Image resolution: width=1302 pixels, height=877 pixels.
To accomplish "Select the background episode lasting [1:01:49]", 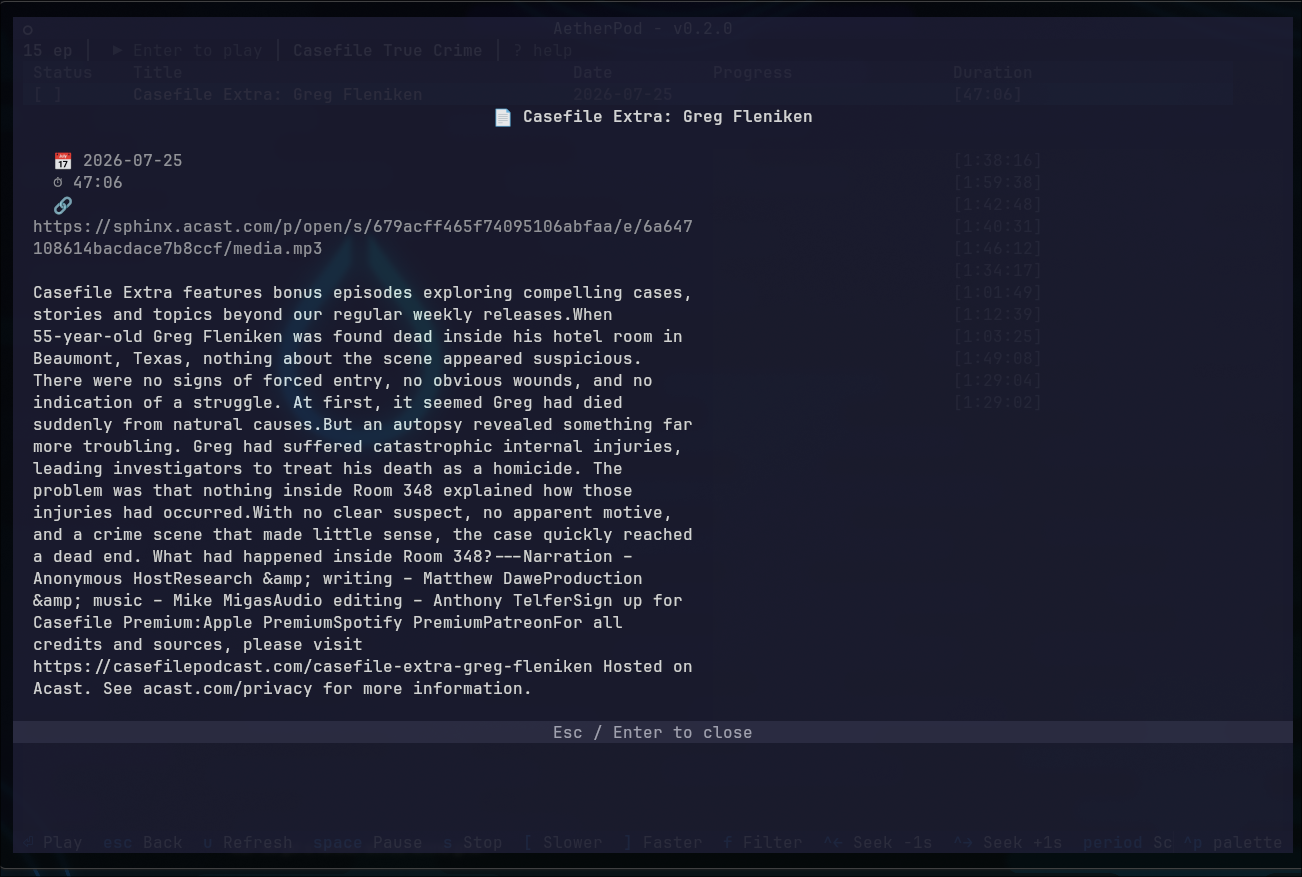I will tap(998, 292).
